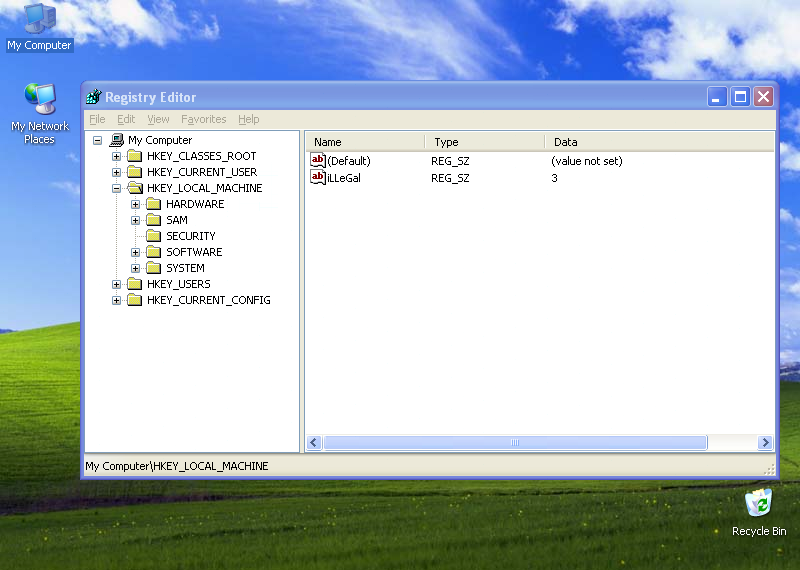Image resolution: width=800 pixels, height=570 pixels.
Task: Click the Registry Editor title bar icon
Action: click(94, 96)
